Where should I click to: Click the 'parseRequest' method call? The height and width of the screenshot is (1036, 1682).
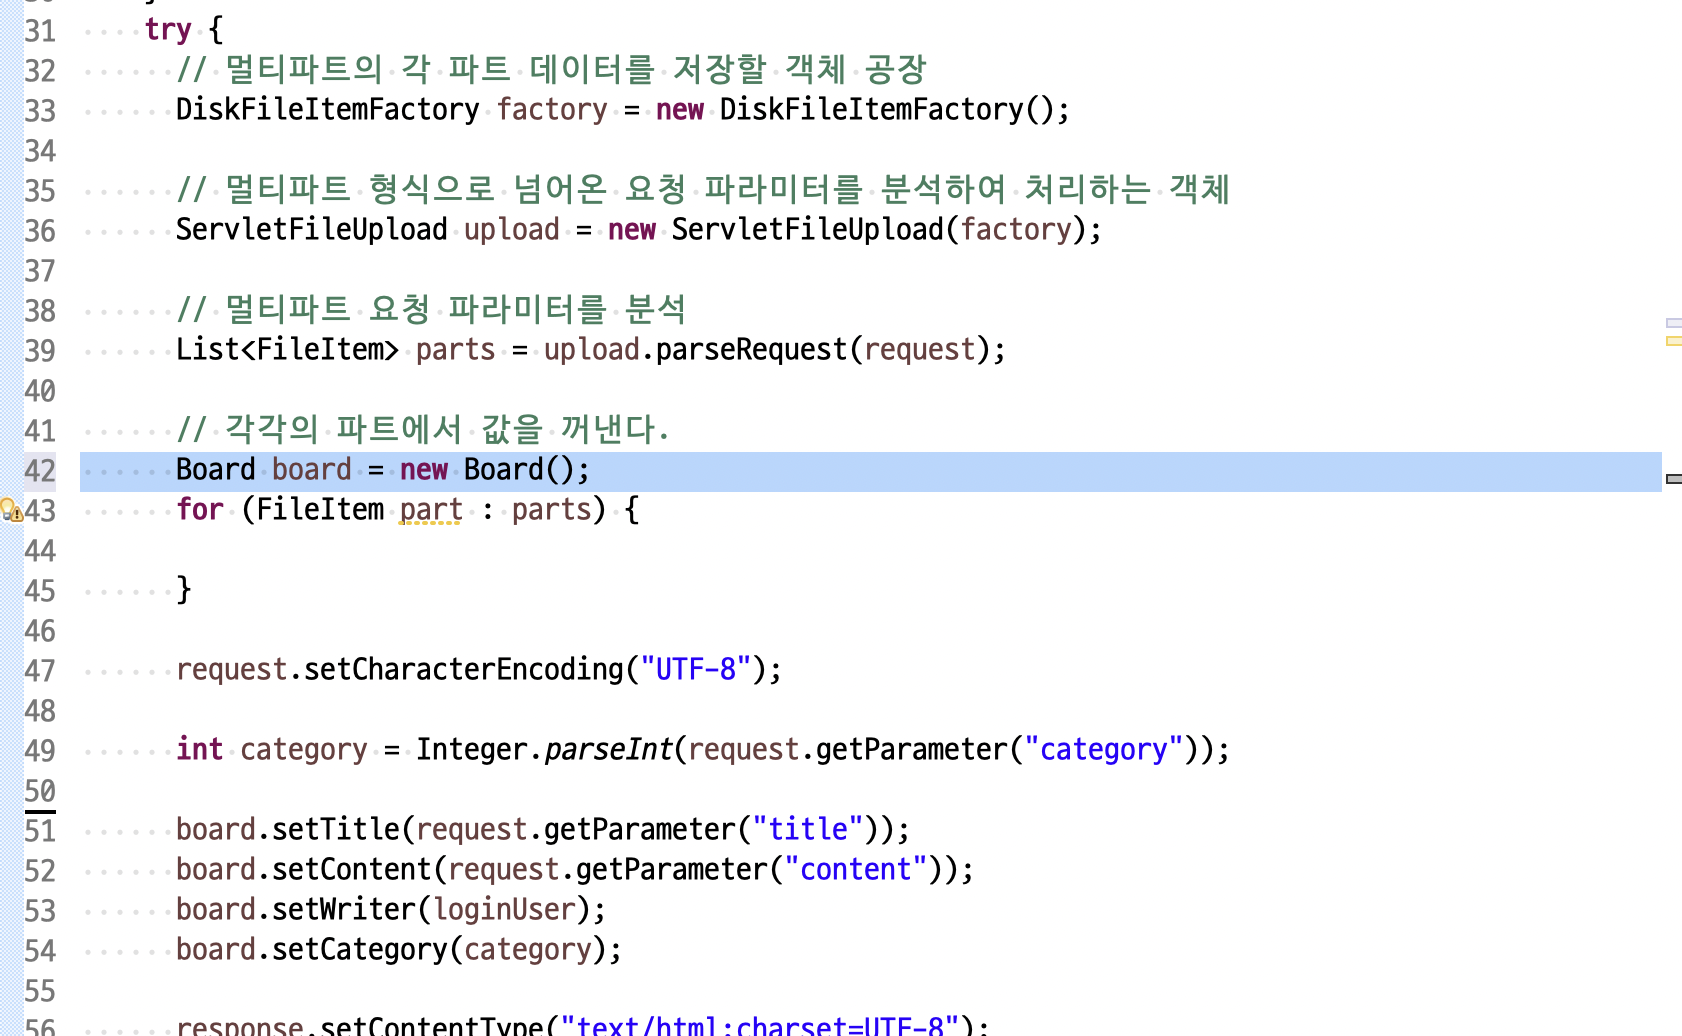751,349
